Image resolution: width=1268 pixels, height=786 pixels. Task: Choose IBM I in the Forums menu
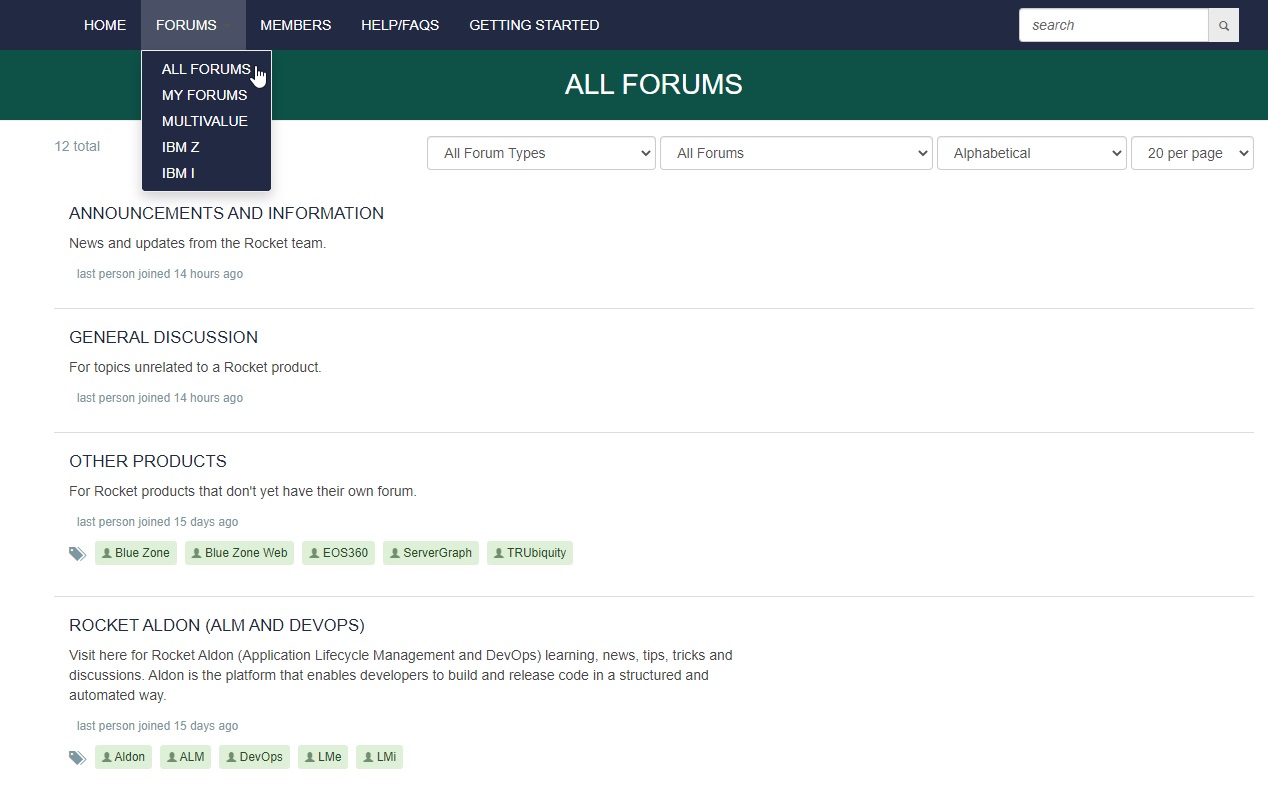[178, 173]
